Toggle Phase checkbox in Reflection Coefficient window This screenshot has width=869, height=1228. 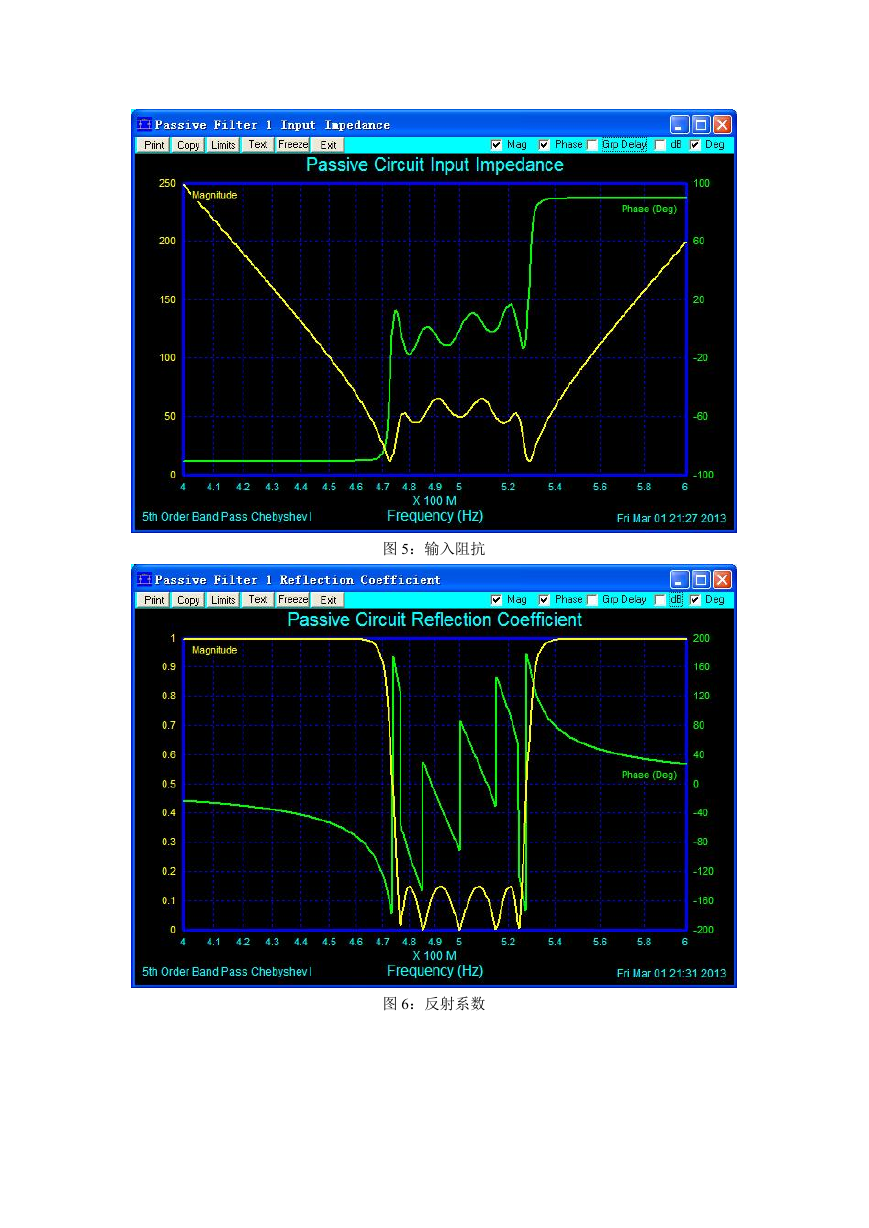[544, 600]
